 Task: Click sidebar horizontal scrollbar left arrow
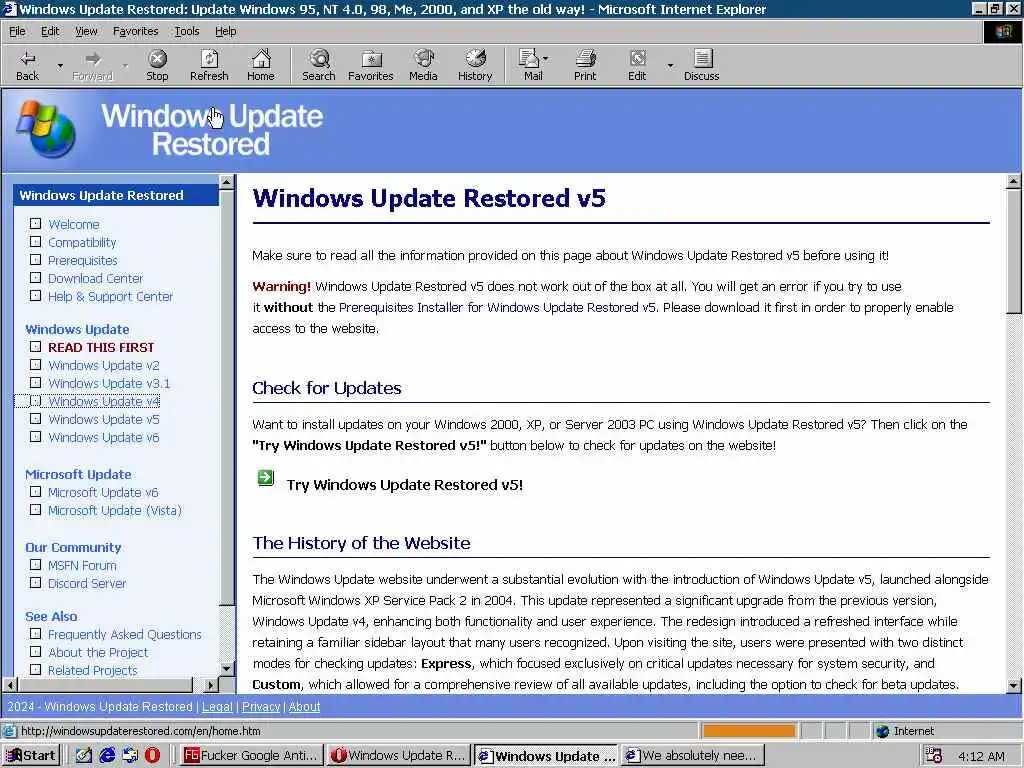pyautogui.click(x=10, y=685)
